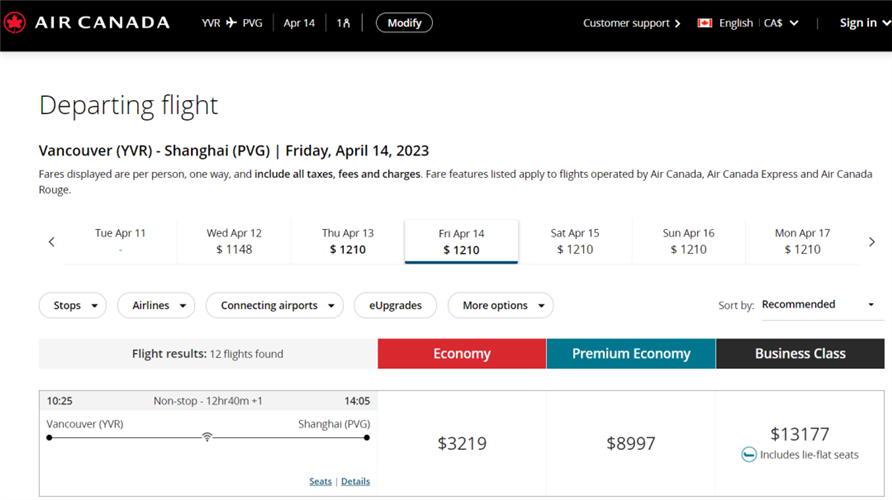Show later dates with right arrow
This screenshot has height=500, width=892.
tap(871, 242)
